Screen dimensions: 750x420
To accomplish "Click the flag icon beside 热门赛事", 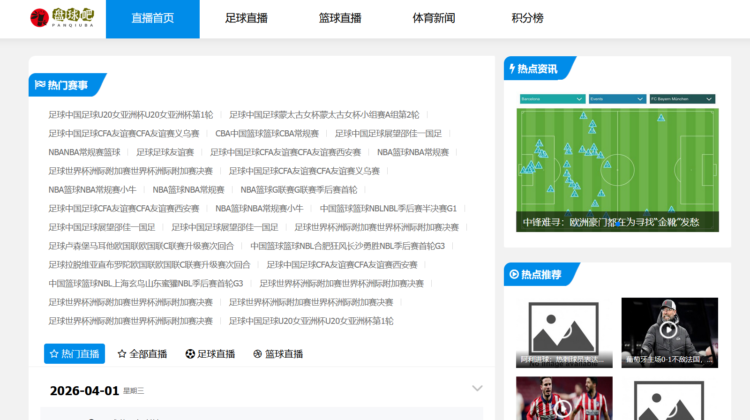I will (x=40, y=85).
